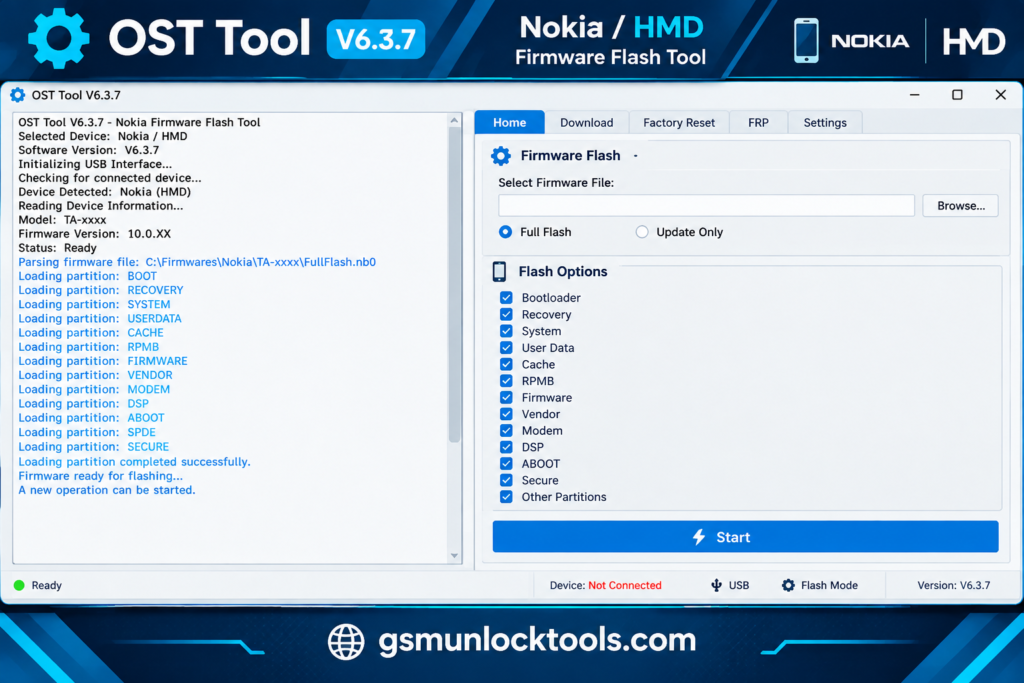Click the 'Model: TA-xxxx' log line
This screenshot has height=683, width=1024.
(x=62, y=220)
